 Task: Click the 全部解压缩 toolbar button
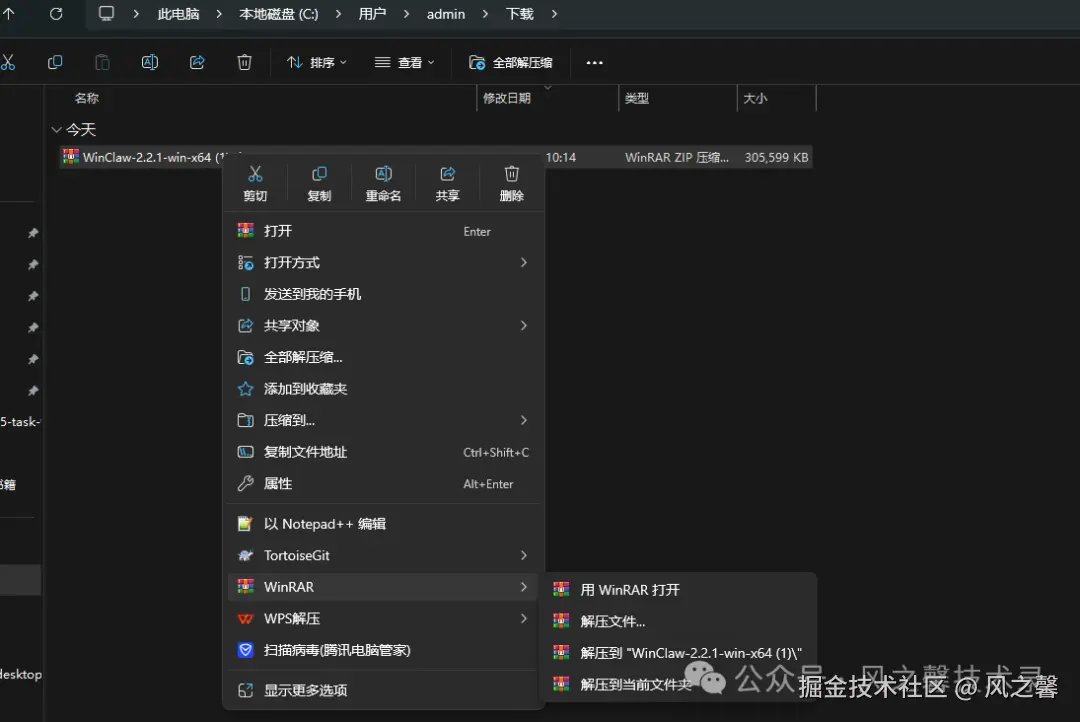tap(510, 63)
